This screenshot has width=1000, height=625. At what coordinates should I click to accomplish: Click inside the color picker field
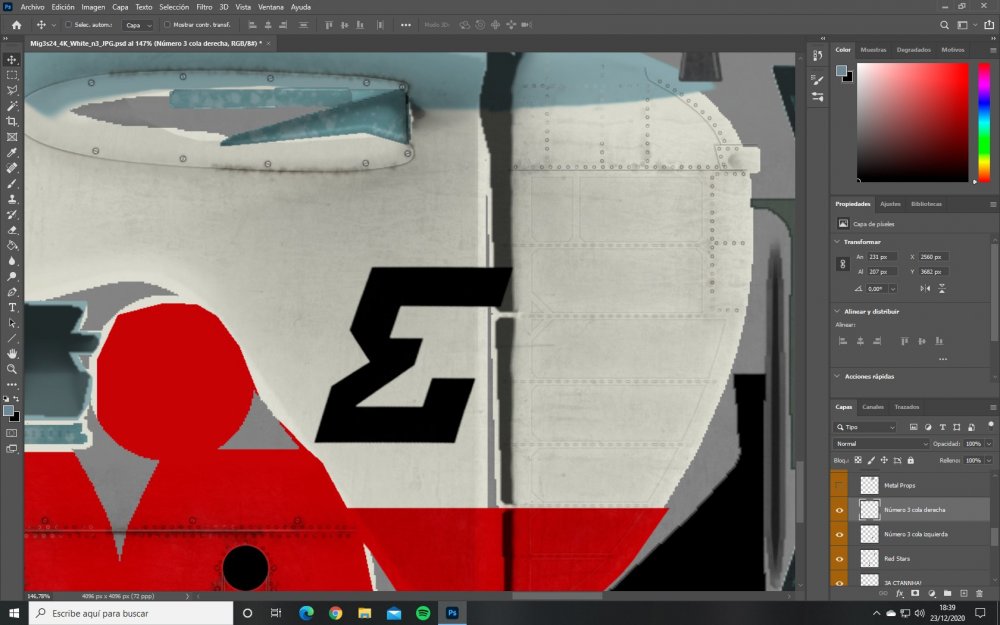point(911,120)
